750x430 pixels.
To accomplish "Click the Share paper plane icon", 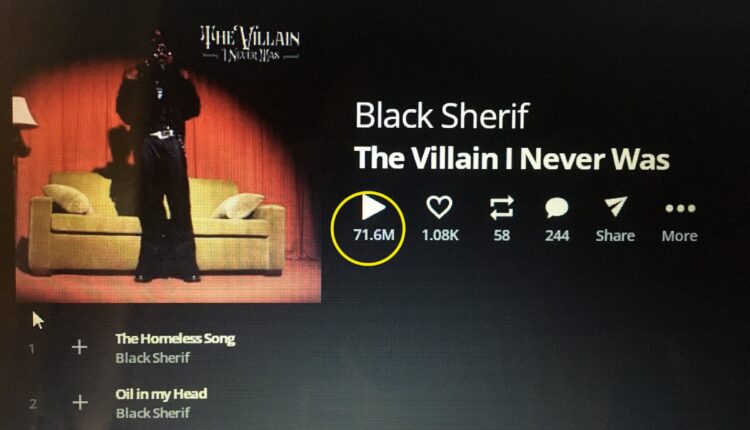I will pos(615,207).
